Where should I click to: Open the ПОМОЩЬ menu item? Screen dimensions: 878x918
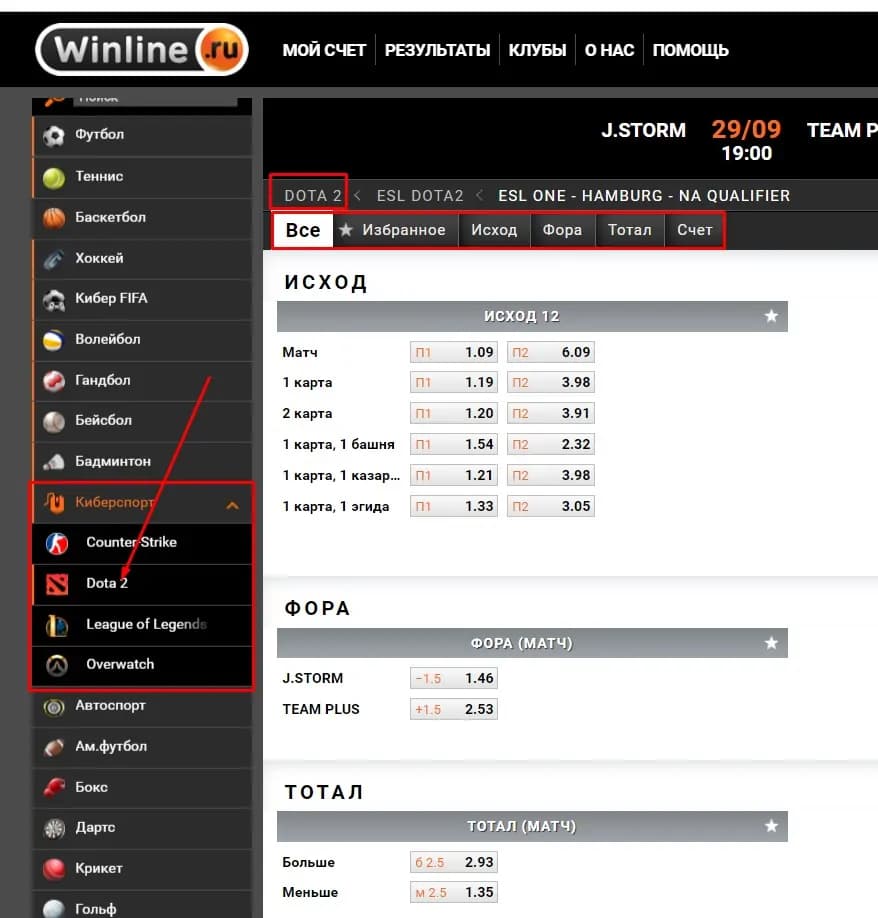pos(691,50)
